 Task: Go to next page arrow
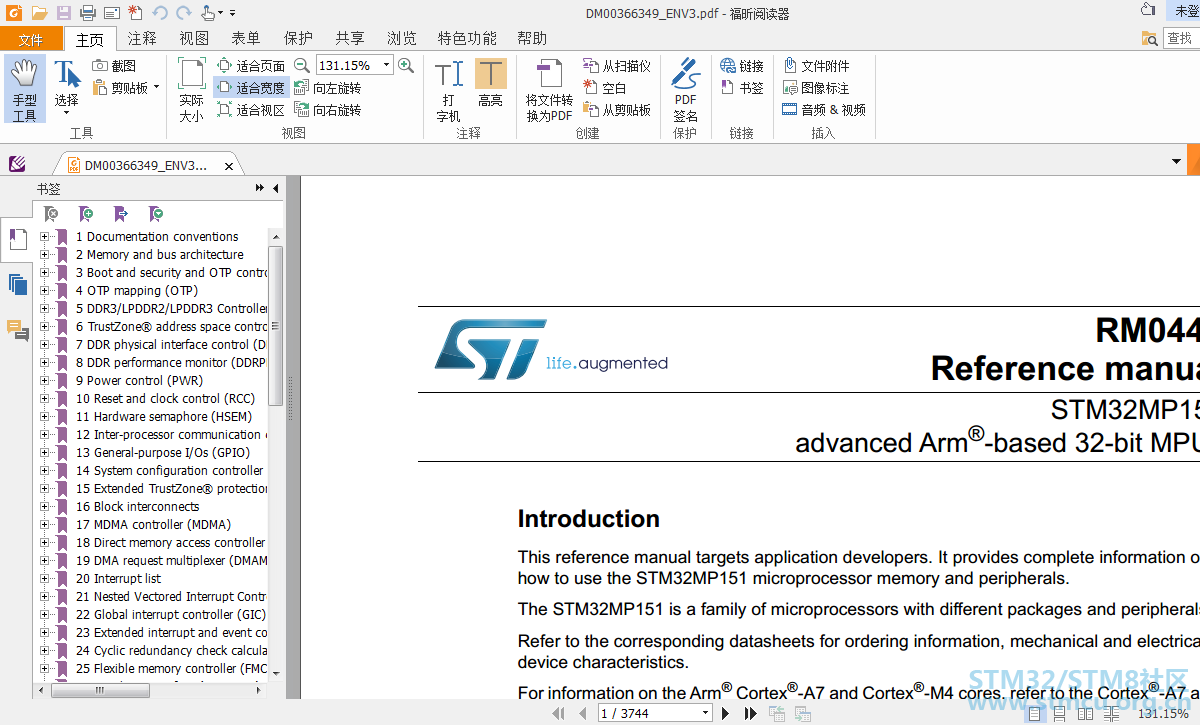(x=724, y=713)
